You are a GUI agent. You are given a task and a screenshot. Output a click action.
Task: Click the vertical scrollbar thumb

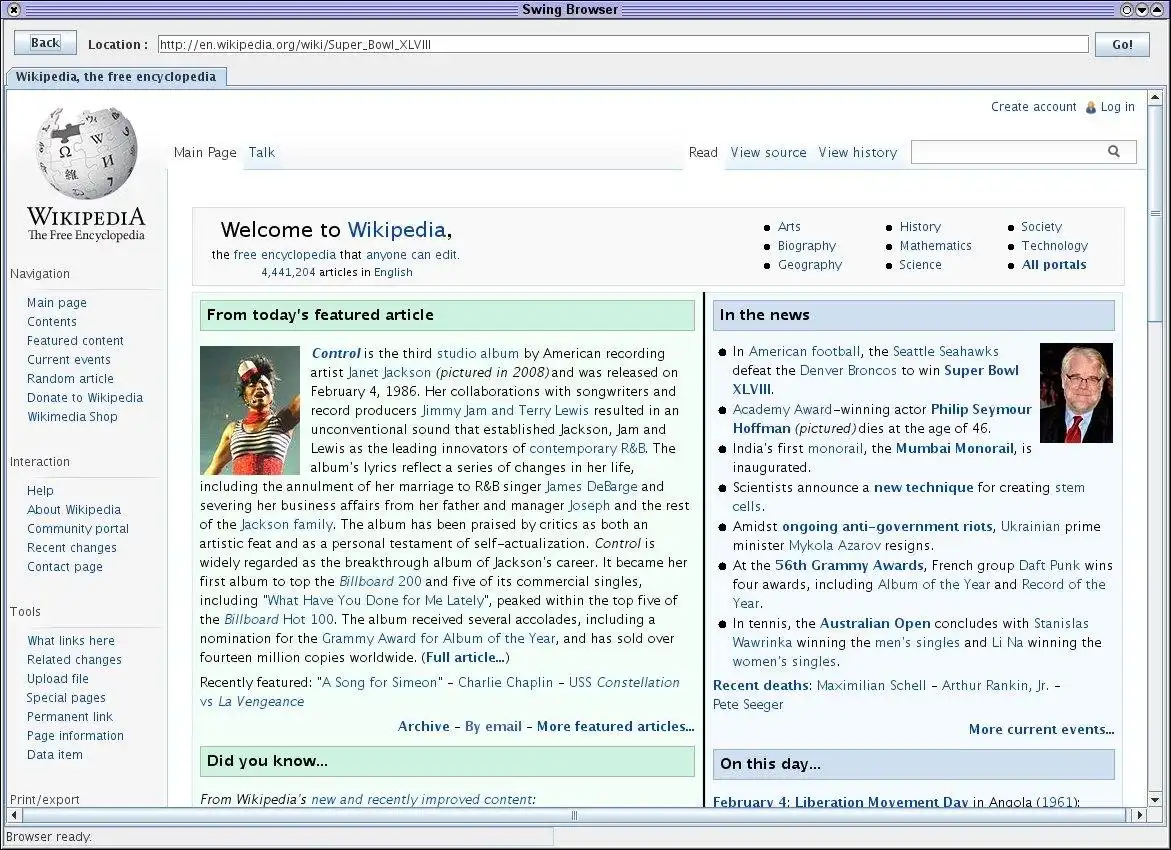(x=1155, y=214)
